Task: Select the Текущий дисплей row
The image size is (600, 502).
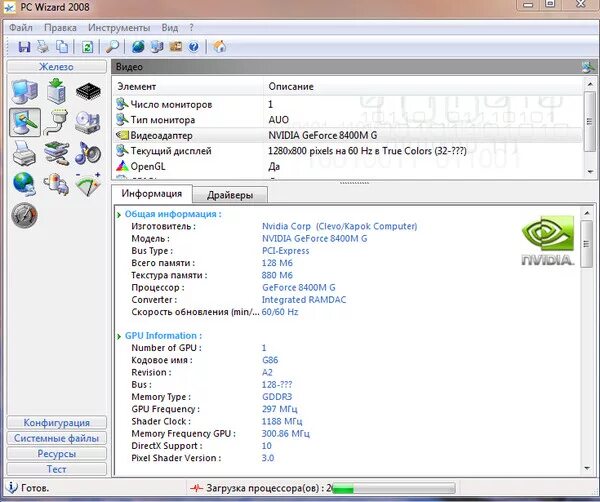Action: coord(348,151)
